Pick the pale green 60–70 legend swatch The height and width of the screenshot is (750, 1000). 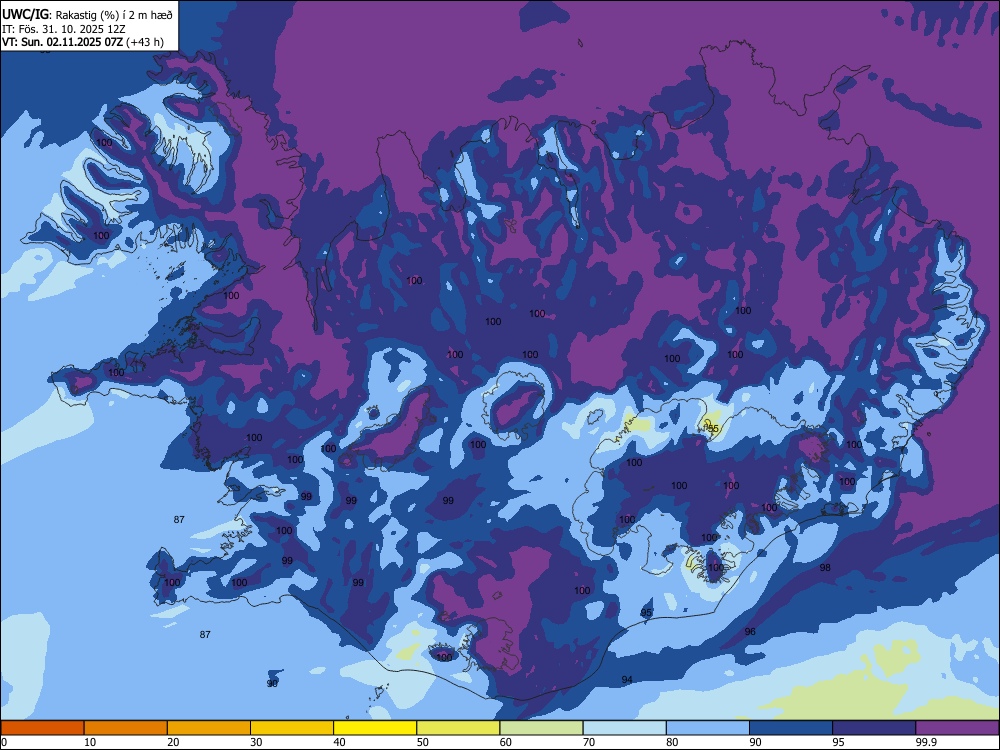click(541, 728)
